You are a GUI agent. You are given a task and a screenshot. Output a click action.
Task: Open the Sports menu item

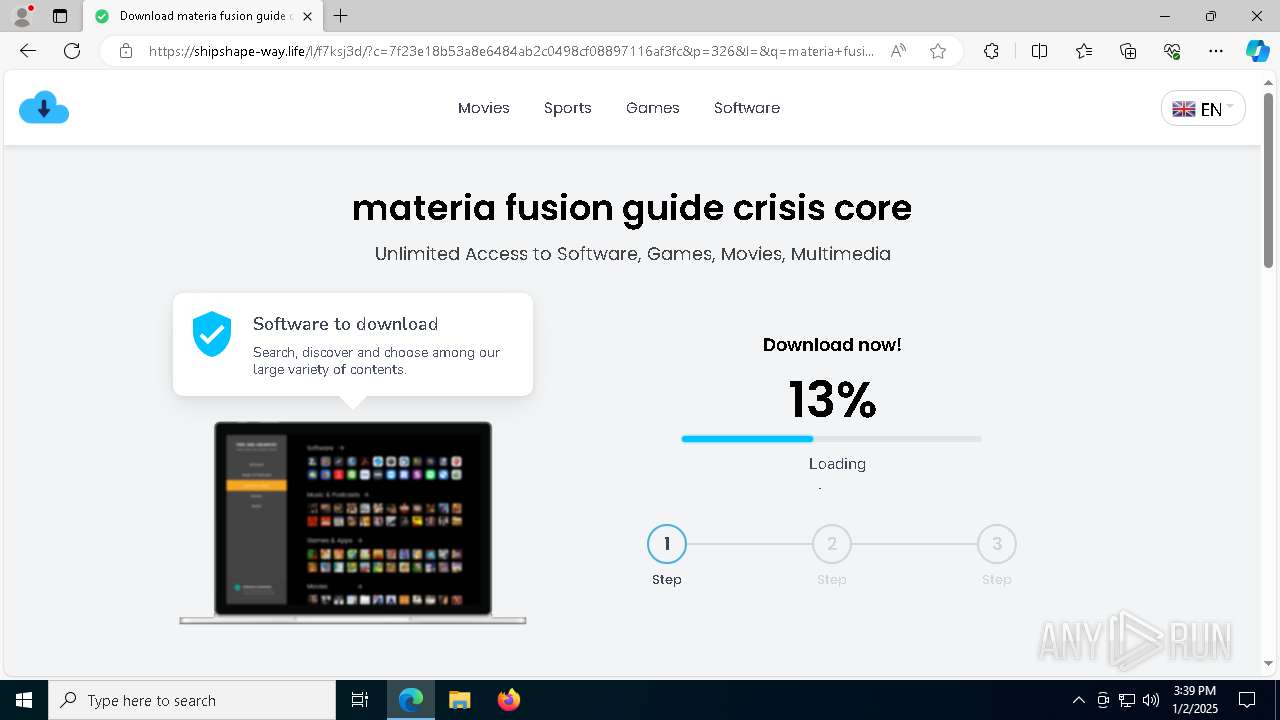coord(568,108)
